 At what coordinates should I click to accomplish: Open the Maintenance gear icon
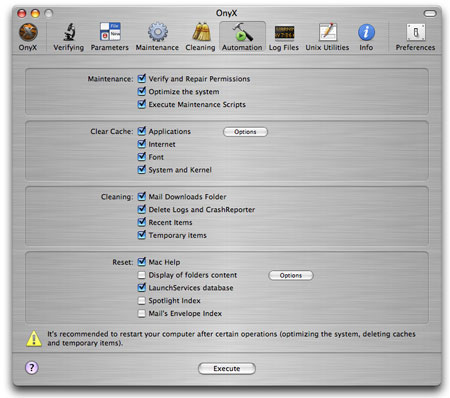tap(157, 32)
